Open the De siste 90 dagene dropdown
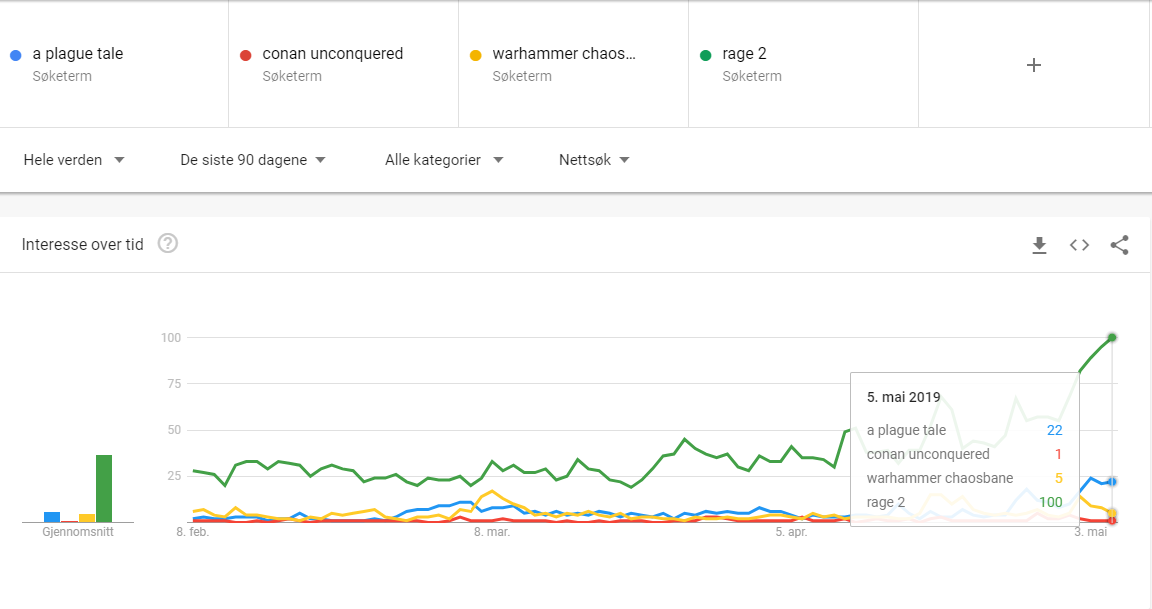The height and width of the screenshot is (609, 1152). [253, 160]
